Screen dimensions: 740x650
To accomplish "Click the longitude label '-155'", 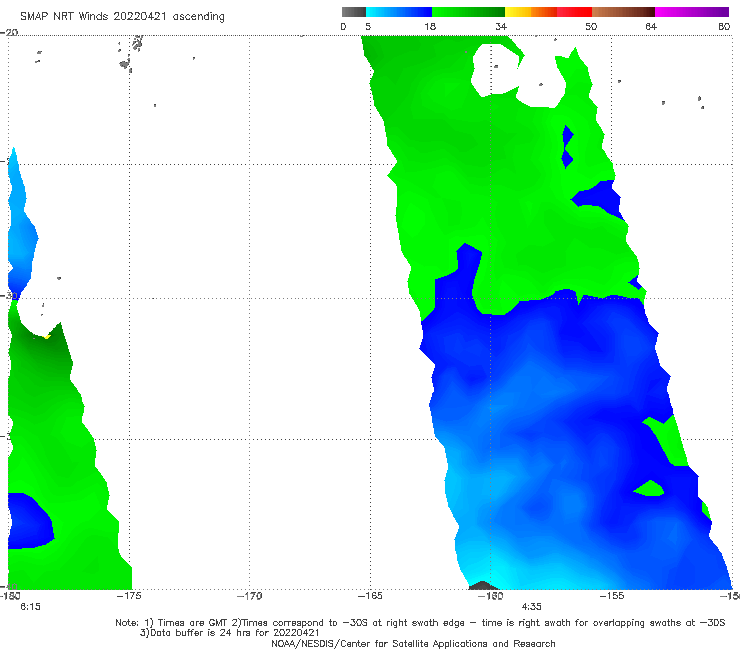I will pos(612,596).
